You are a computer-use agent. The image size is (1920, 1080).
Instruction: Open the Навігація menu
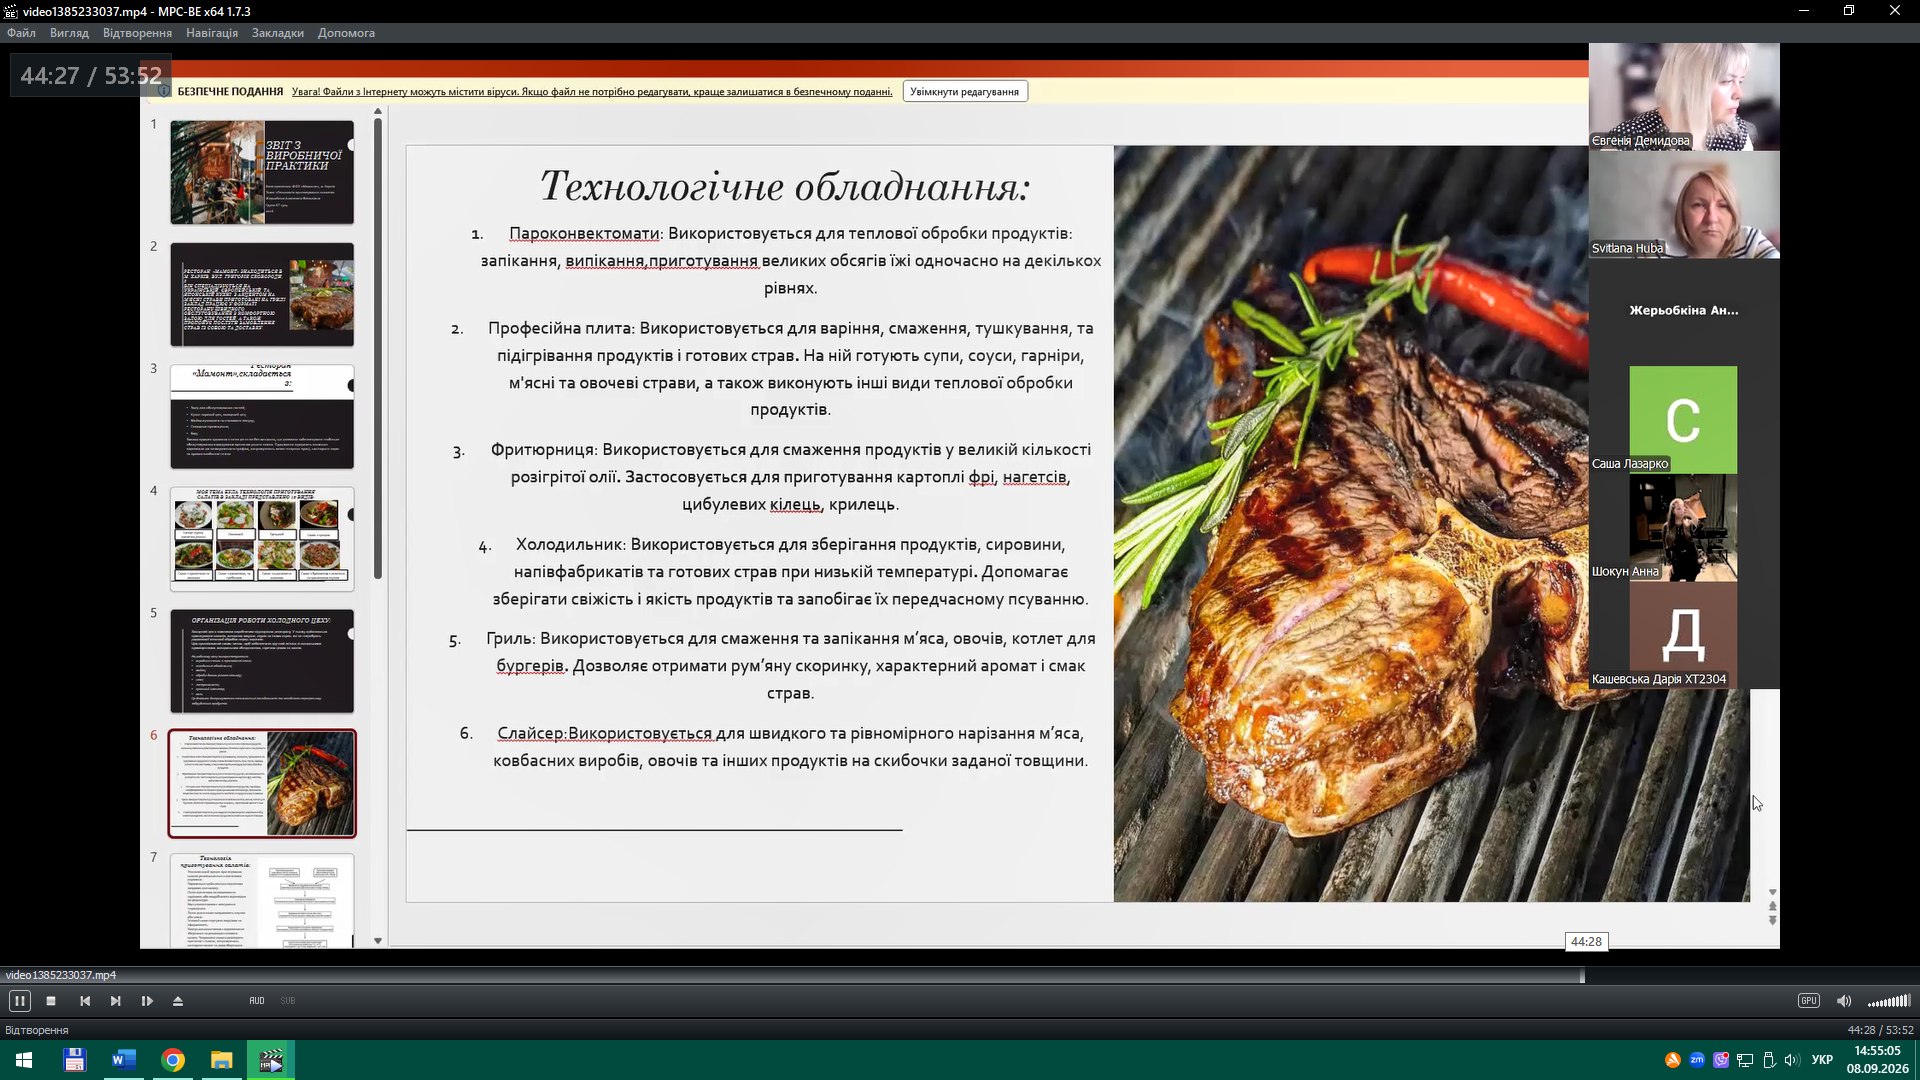pos(212,33)
